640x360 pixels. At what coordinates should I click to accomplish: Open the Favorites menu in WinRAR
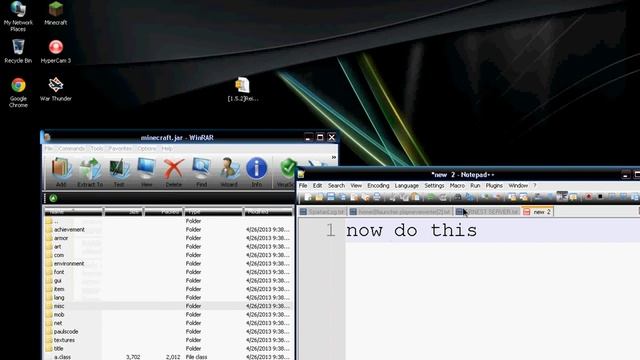pos(120,149)
